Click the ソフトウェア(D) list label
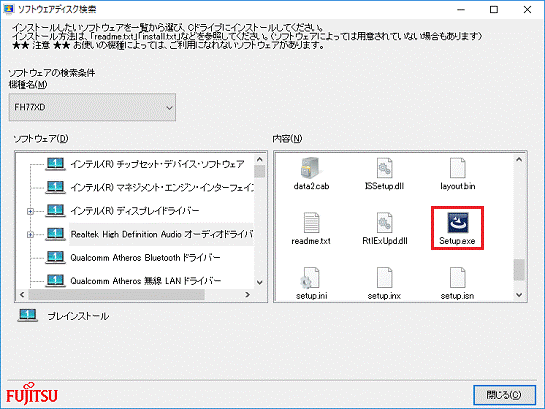This screenshot has height=409, width=545. tap(41, 139)
